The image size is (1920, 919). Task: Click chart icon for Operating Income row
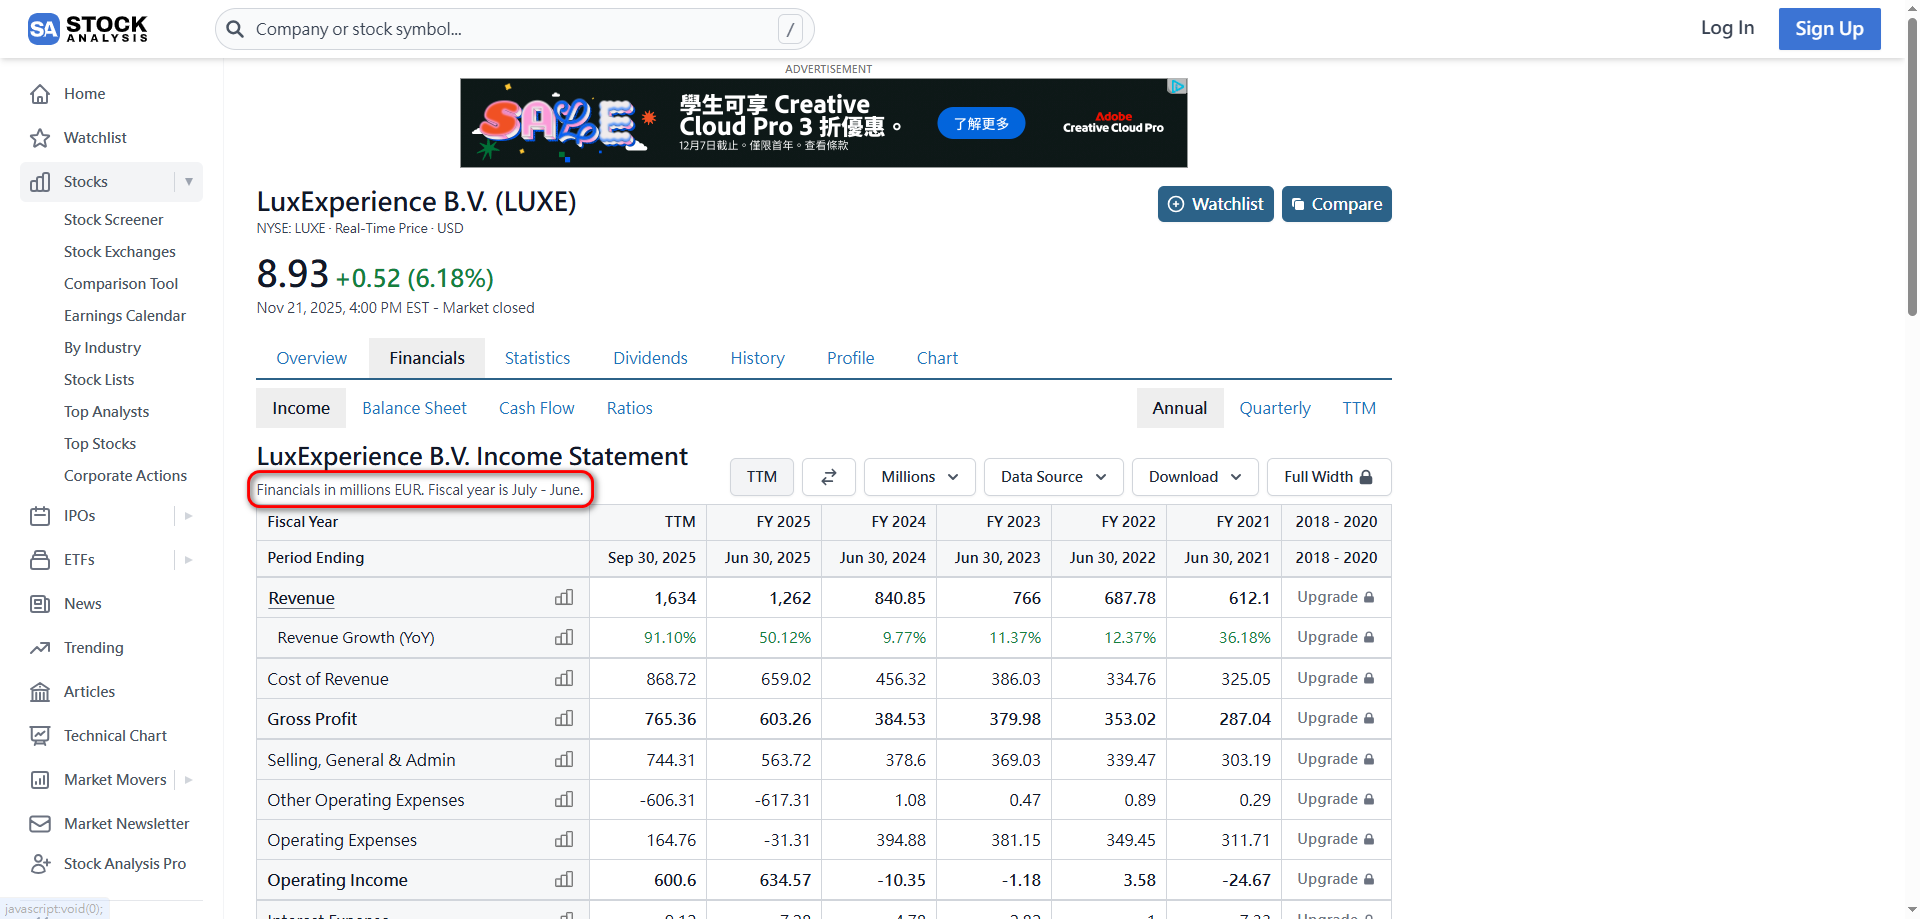[x=564, y=880]
